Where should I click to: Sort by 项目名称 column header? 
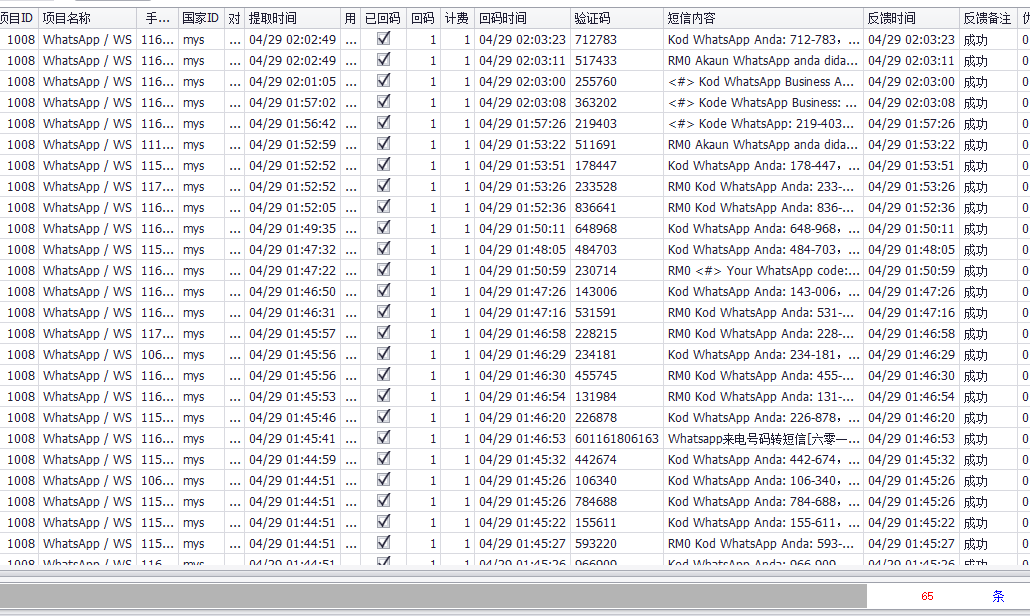point(87,18)
